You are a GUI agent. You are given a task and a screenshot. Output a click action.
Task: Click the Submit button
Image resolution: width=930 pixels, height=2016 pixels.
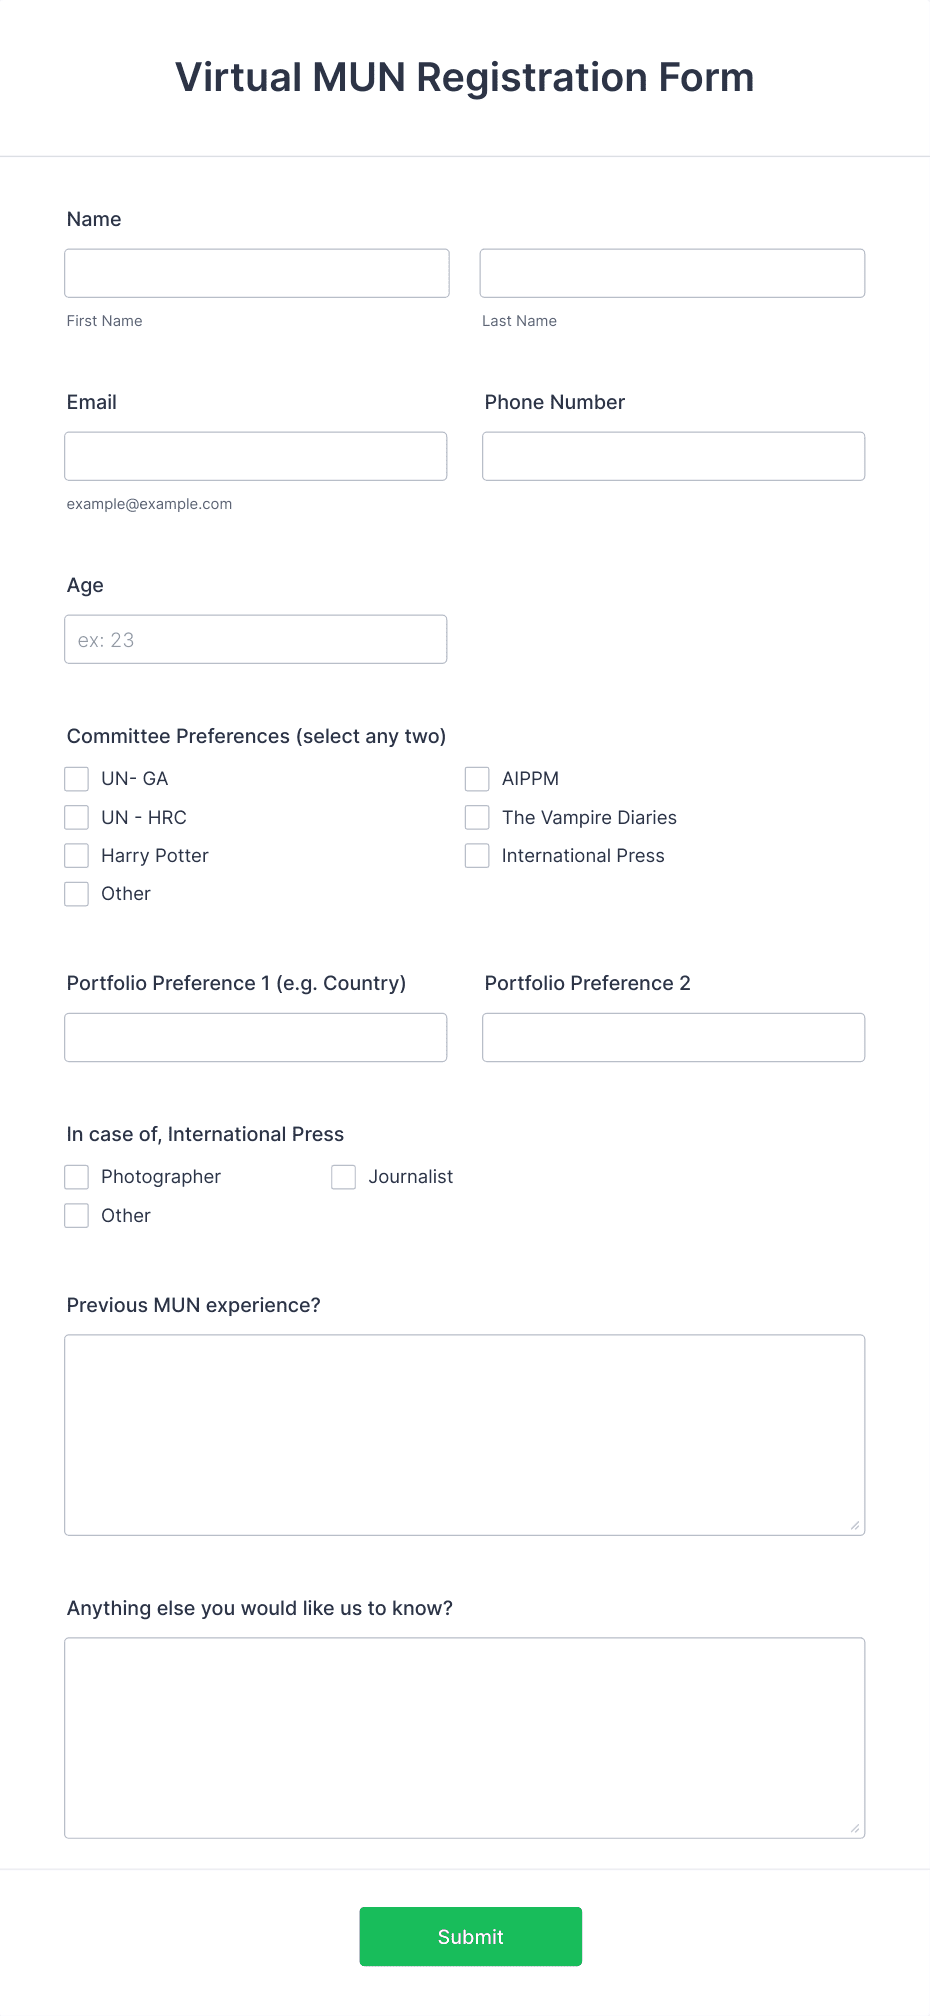click(x=470, y=1936)
